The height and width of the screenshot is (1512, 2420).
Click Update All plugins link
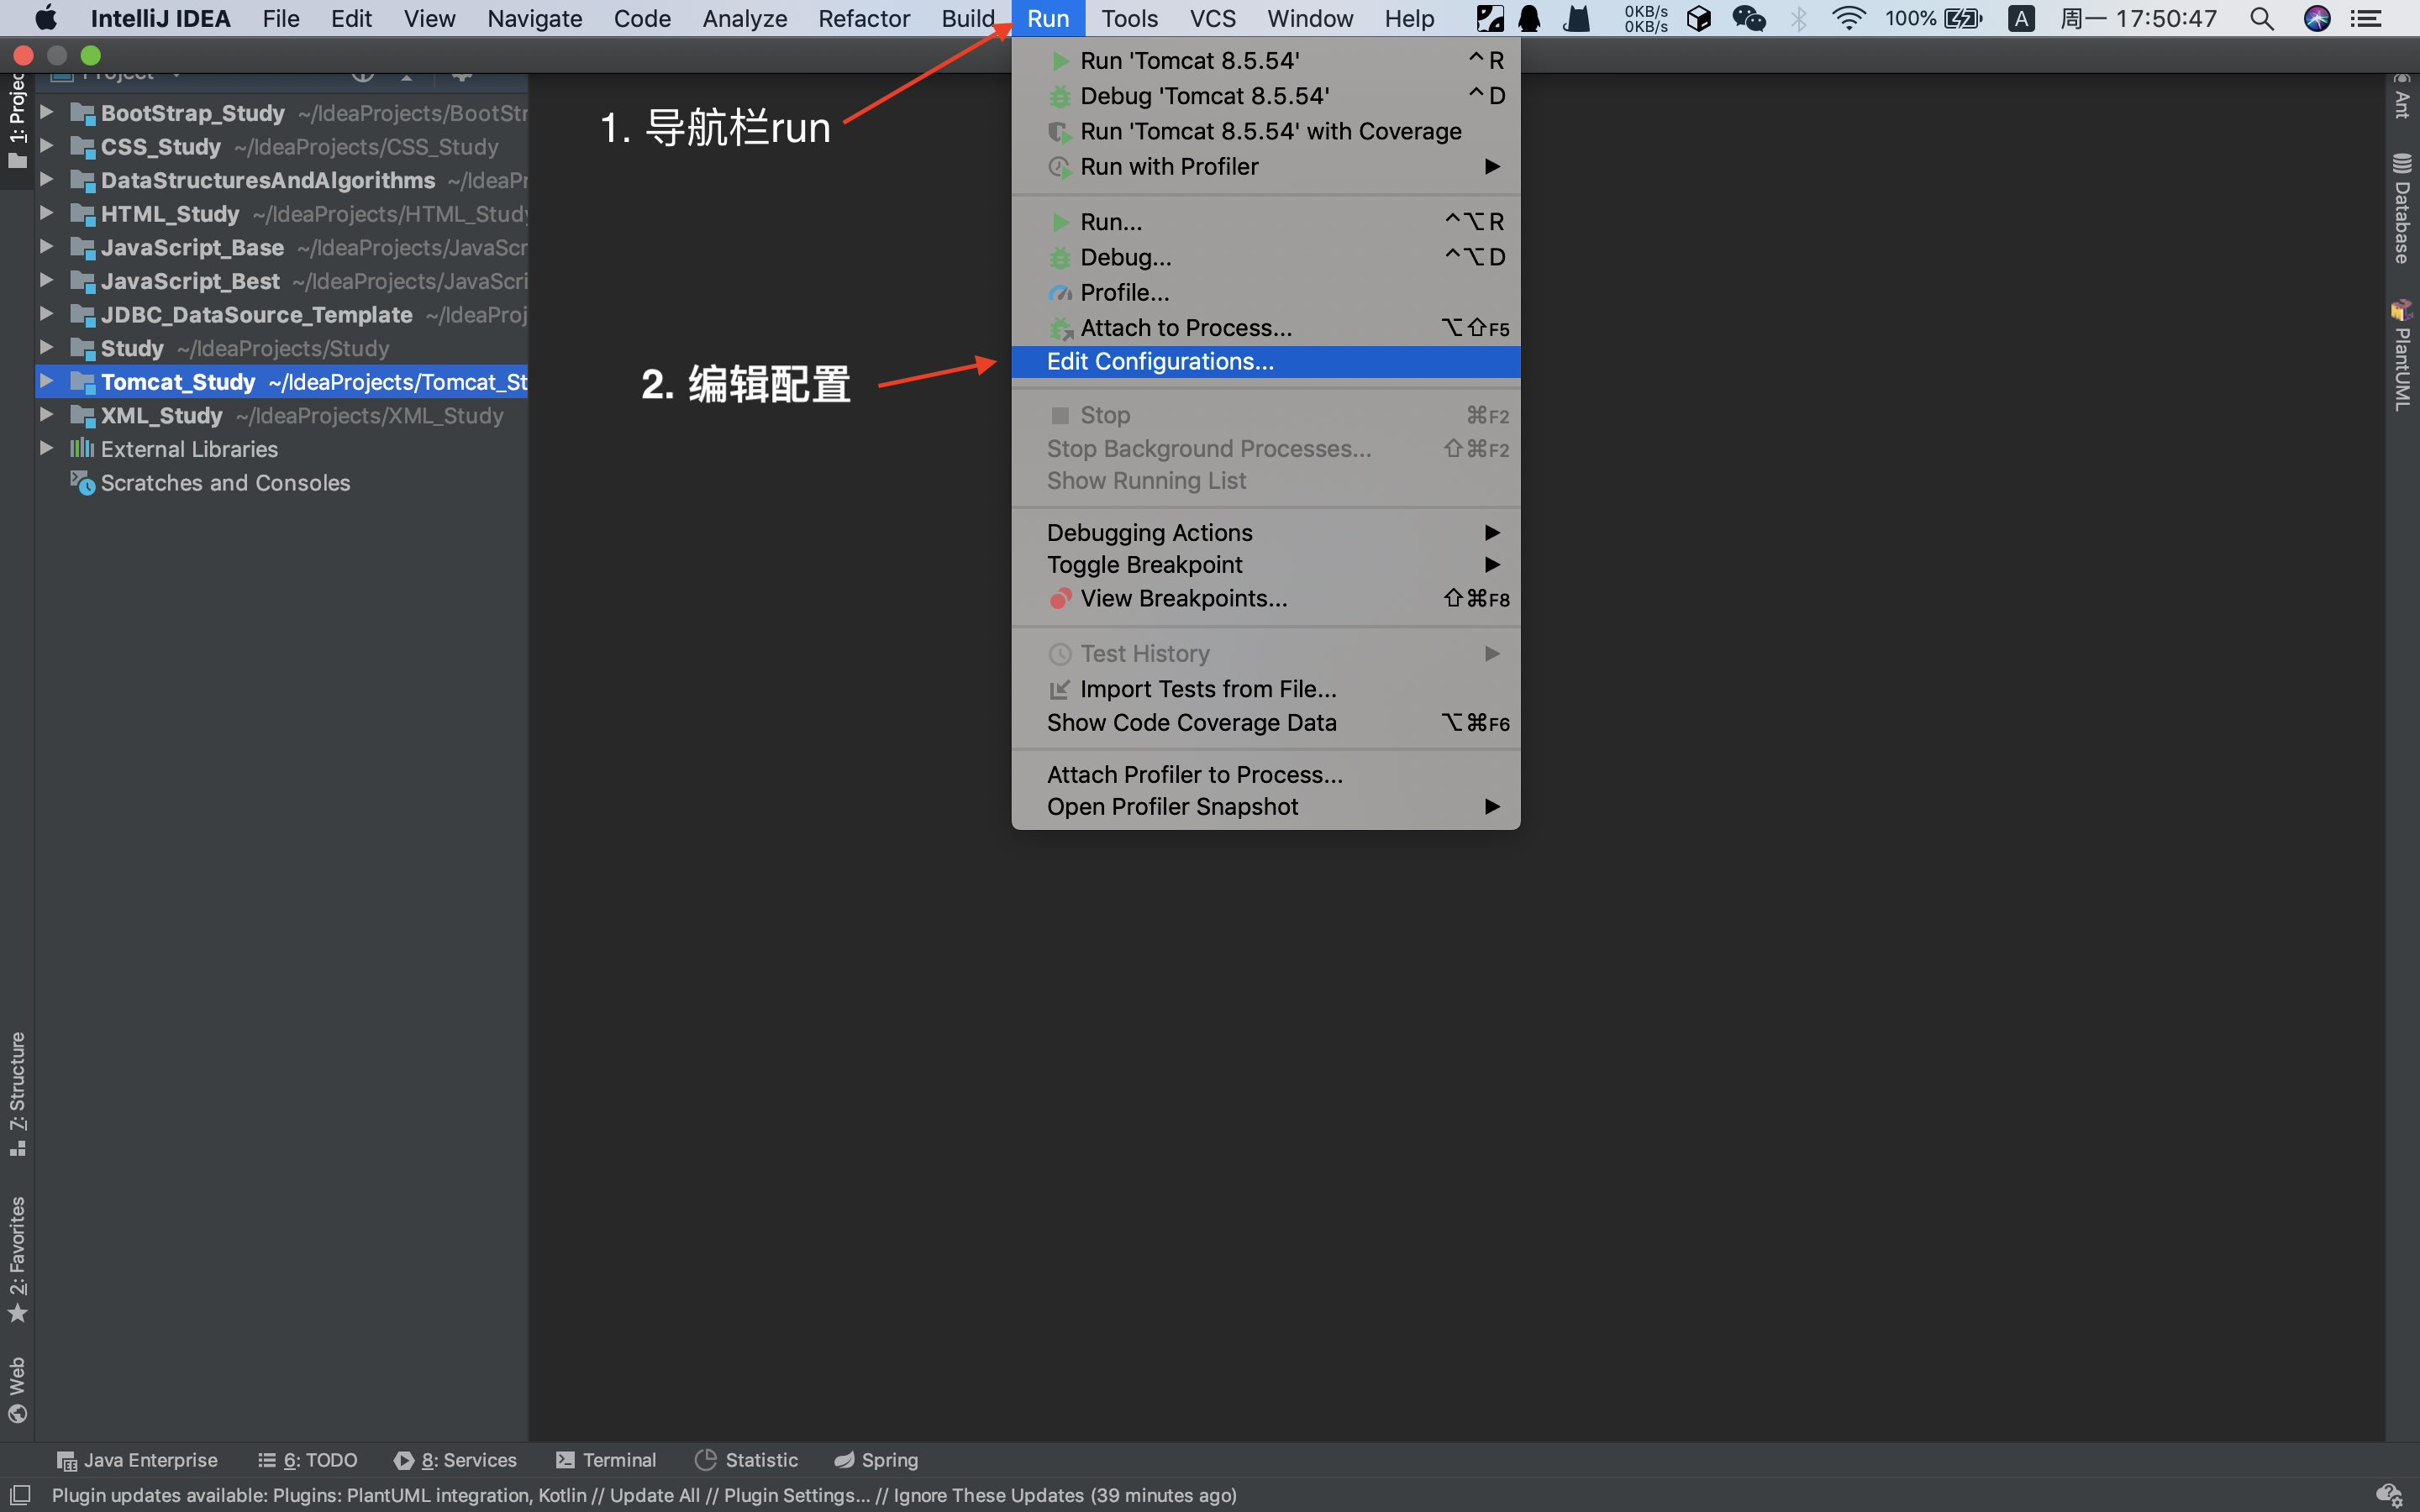tap(654, 1494)
